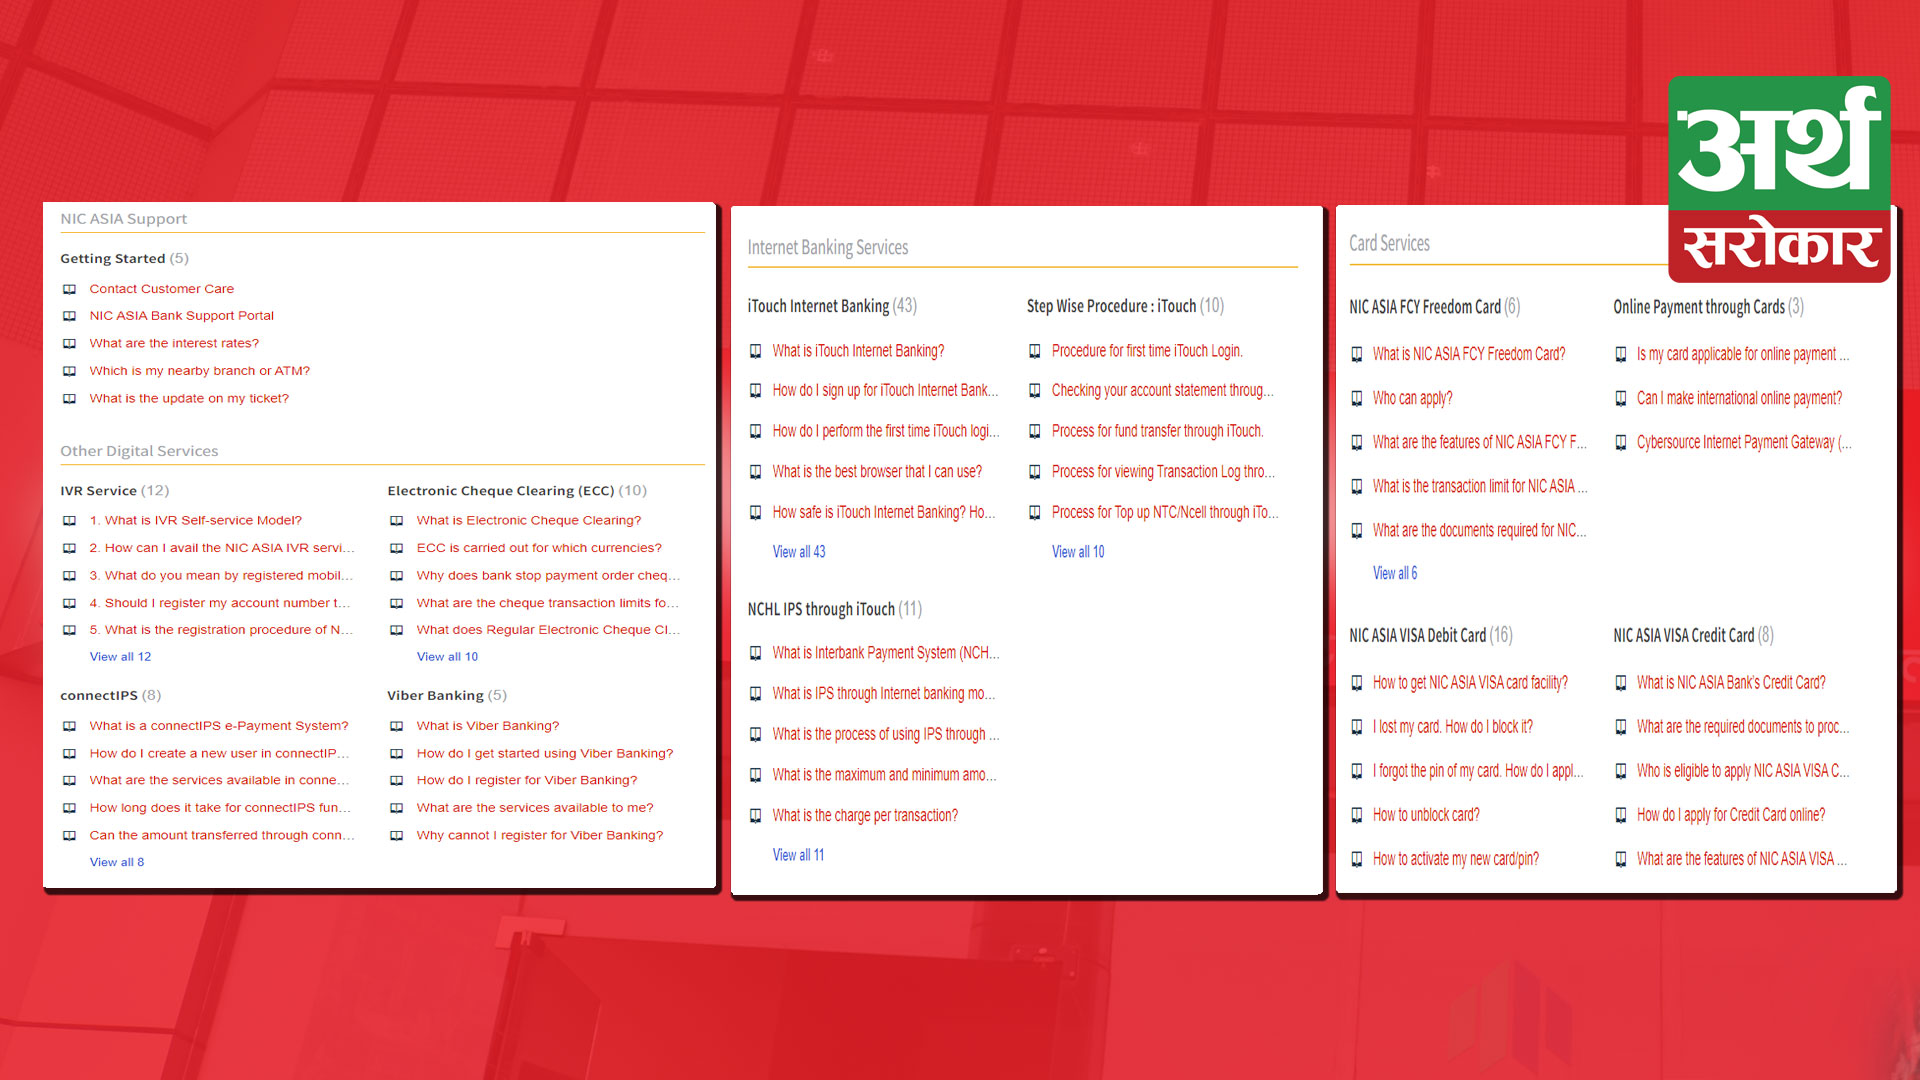Screen dimensions: 1920x1080
Task: Open the connectIPS (8) category heading
Action: pyautogui.click(x=110, y=696)
